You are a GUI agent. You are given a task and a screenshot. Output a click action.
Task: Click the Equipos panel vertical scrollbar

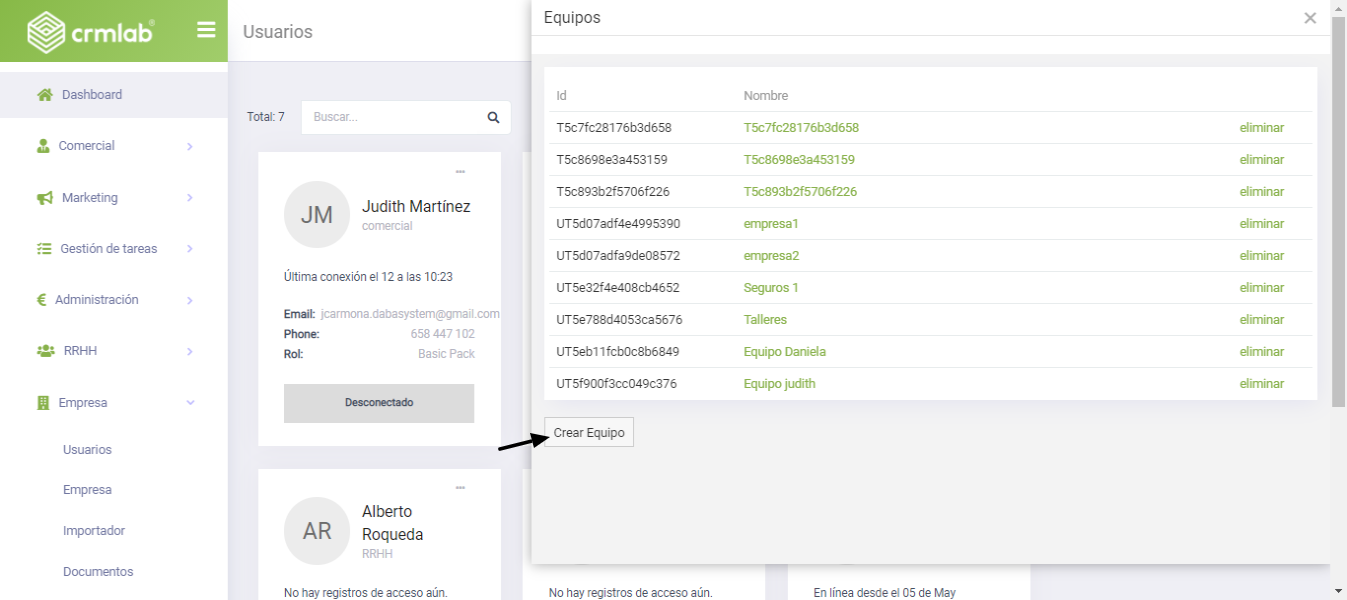pos(1338,200)
